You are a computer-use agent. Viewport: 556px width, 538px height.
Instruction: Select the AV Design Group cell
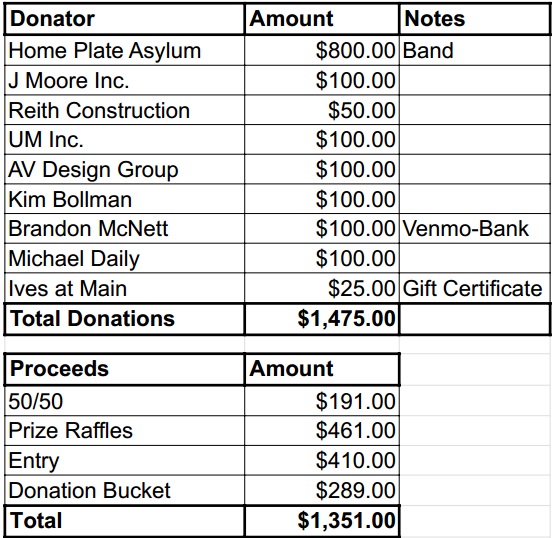point(124,169)
